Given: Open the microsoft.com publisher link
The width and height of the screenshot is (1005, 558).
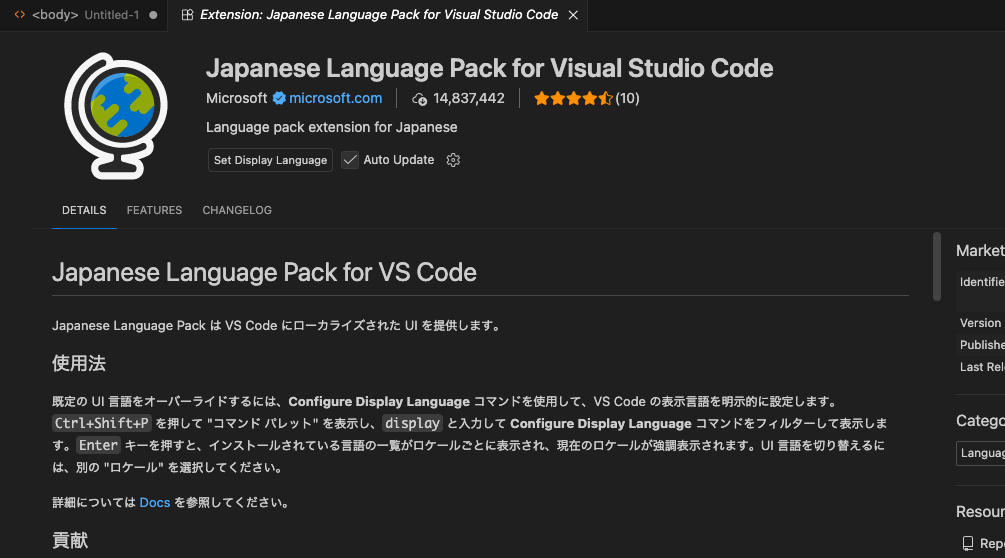Looking at the screenshot, I should pos(335,98).
